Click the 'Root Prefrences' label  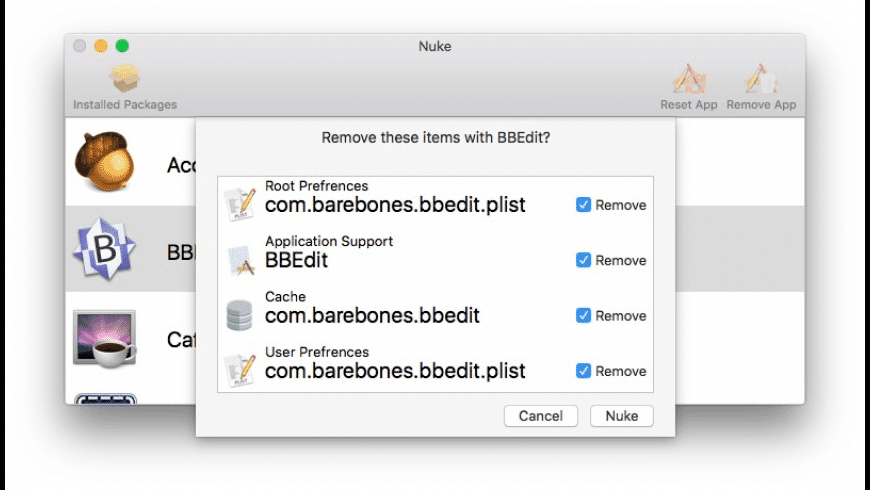316,186
